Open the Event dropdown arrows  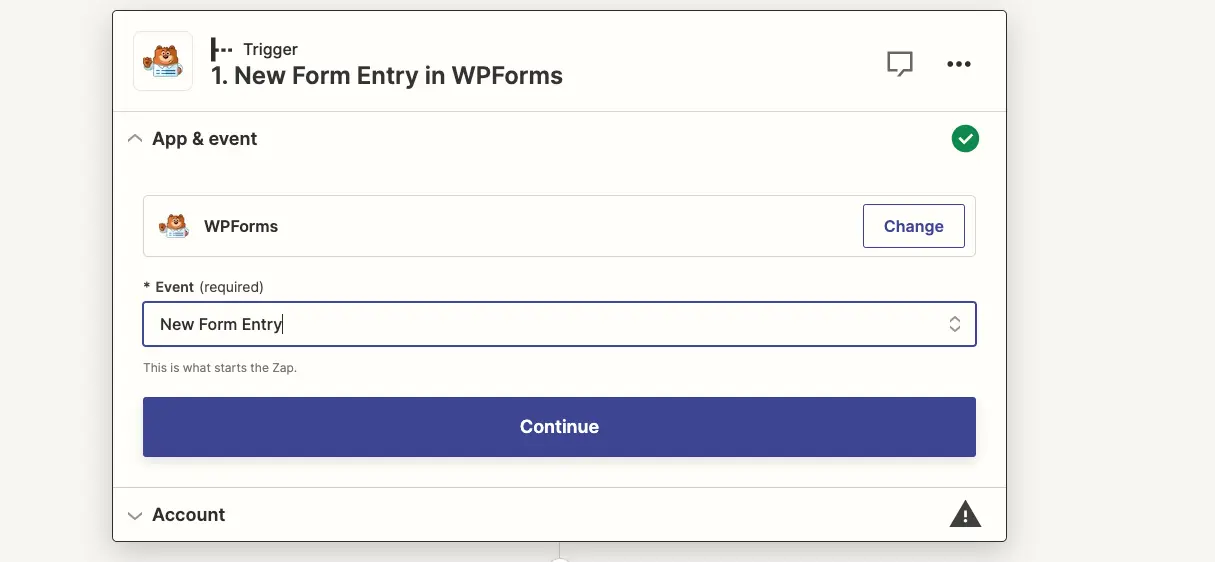tap(955, 324)
